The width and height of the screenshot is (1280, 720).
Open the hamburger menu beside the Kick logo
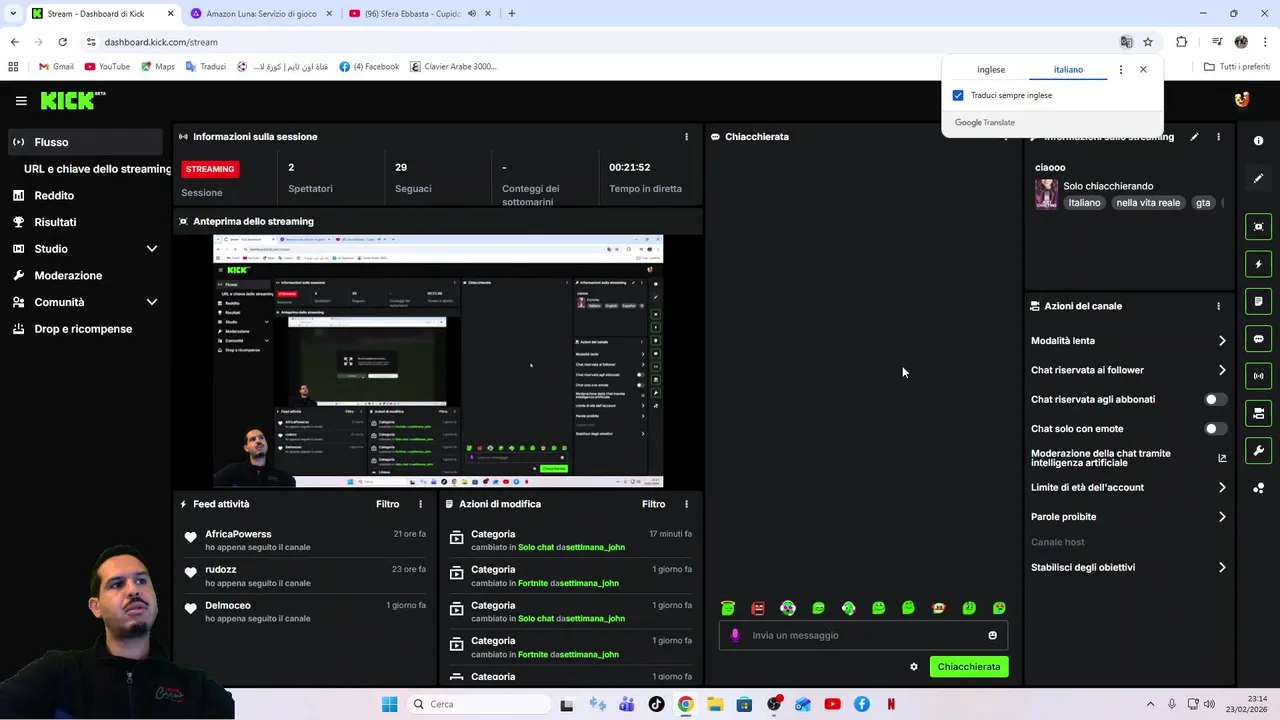point(21,100)
